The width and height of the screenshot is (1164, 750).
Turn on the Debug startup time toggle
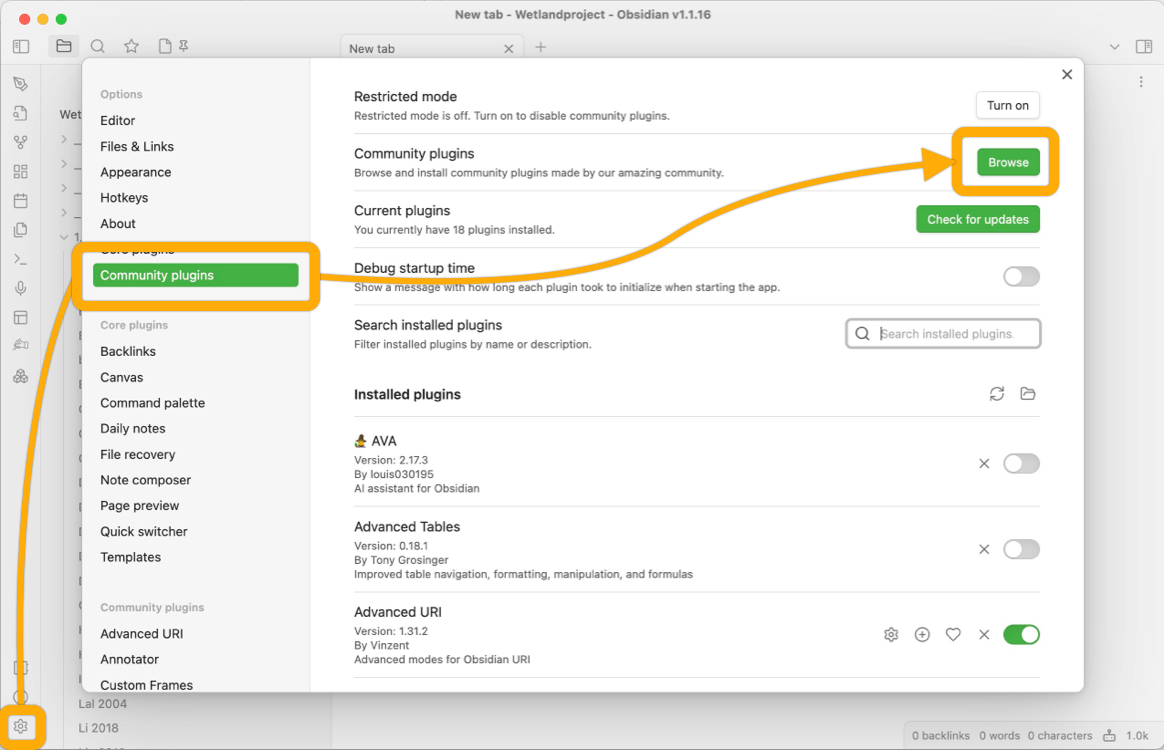click(1021, 276)
